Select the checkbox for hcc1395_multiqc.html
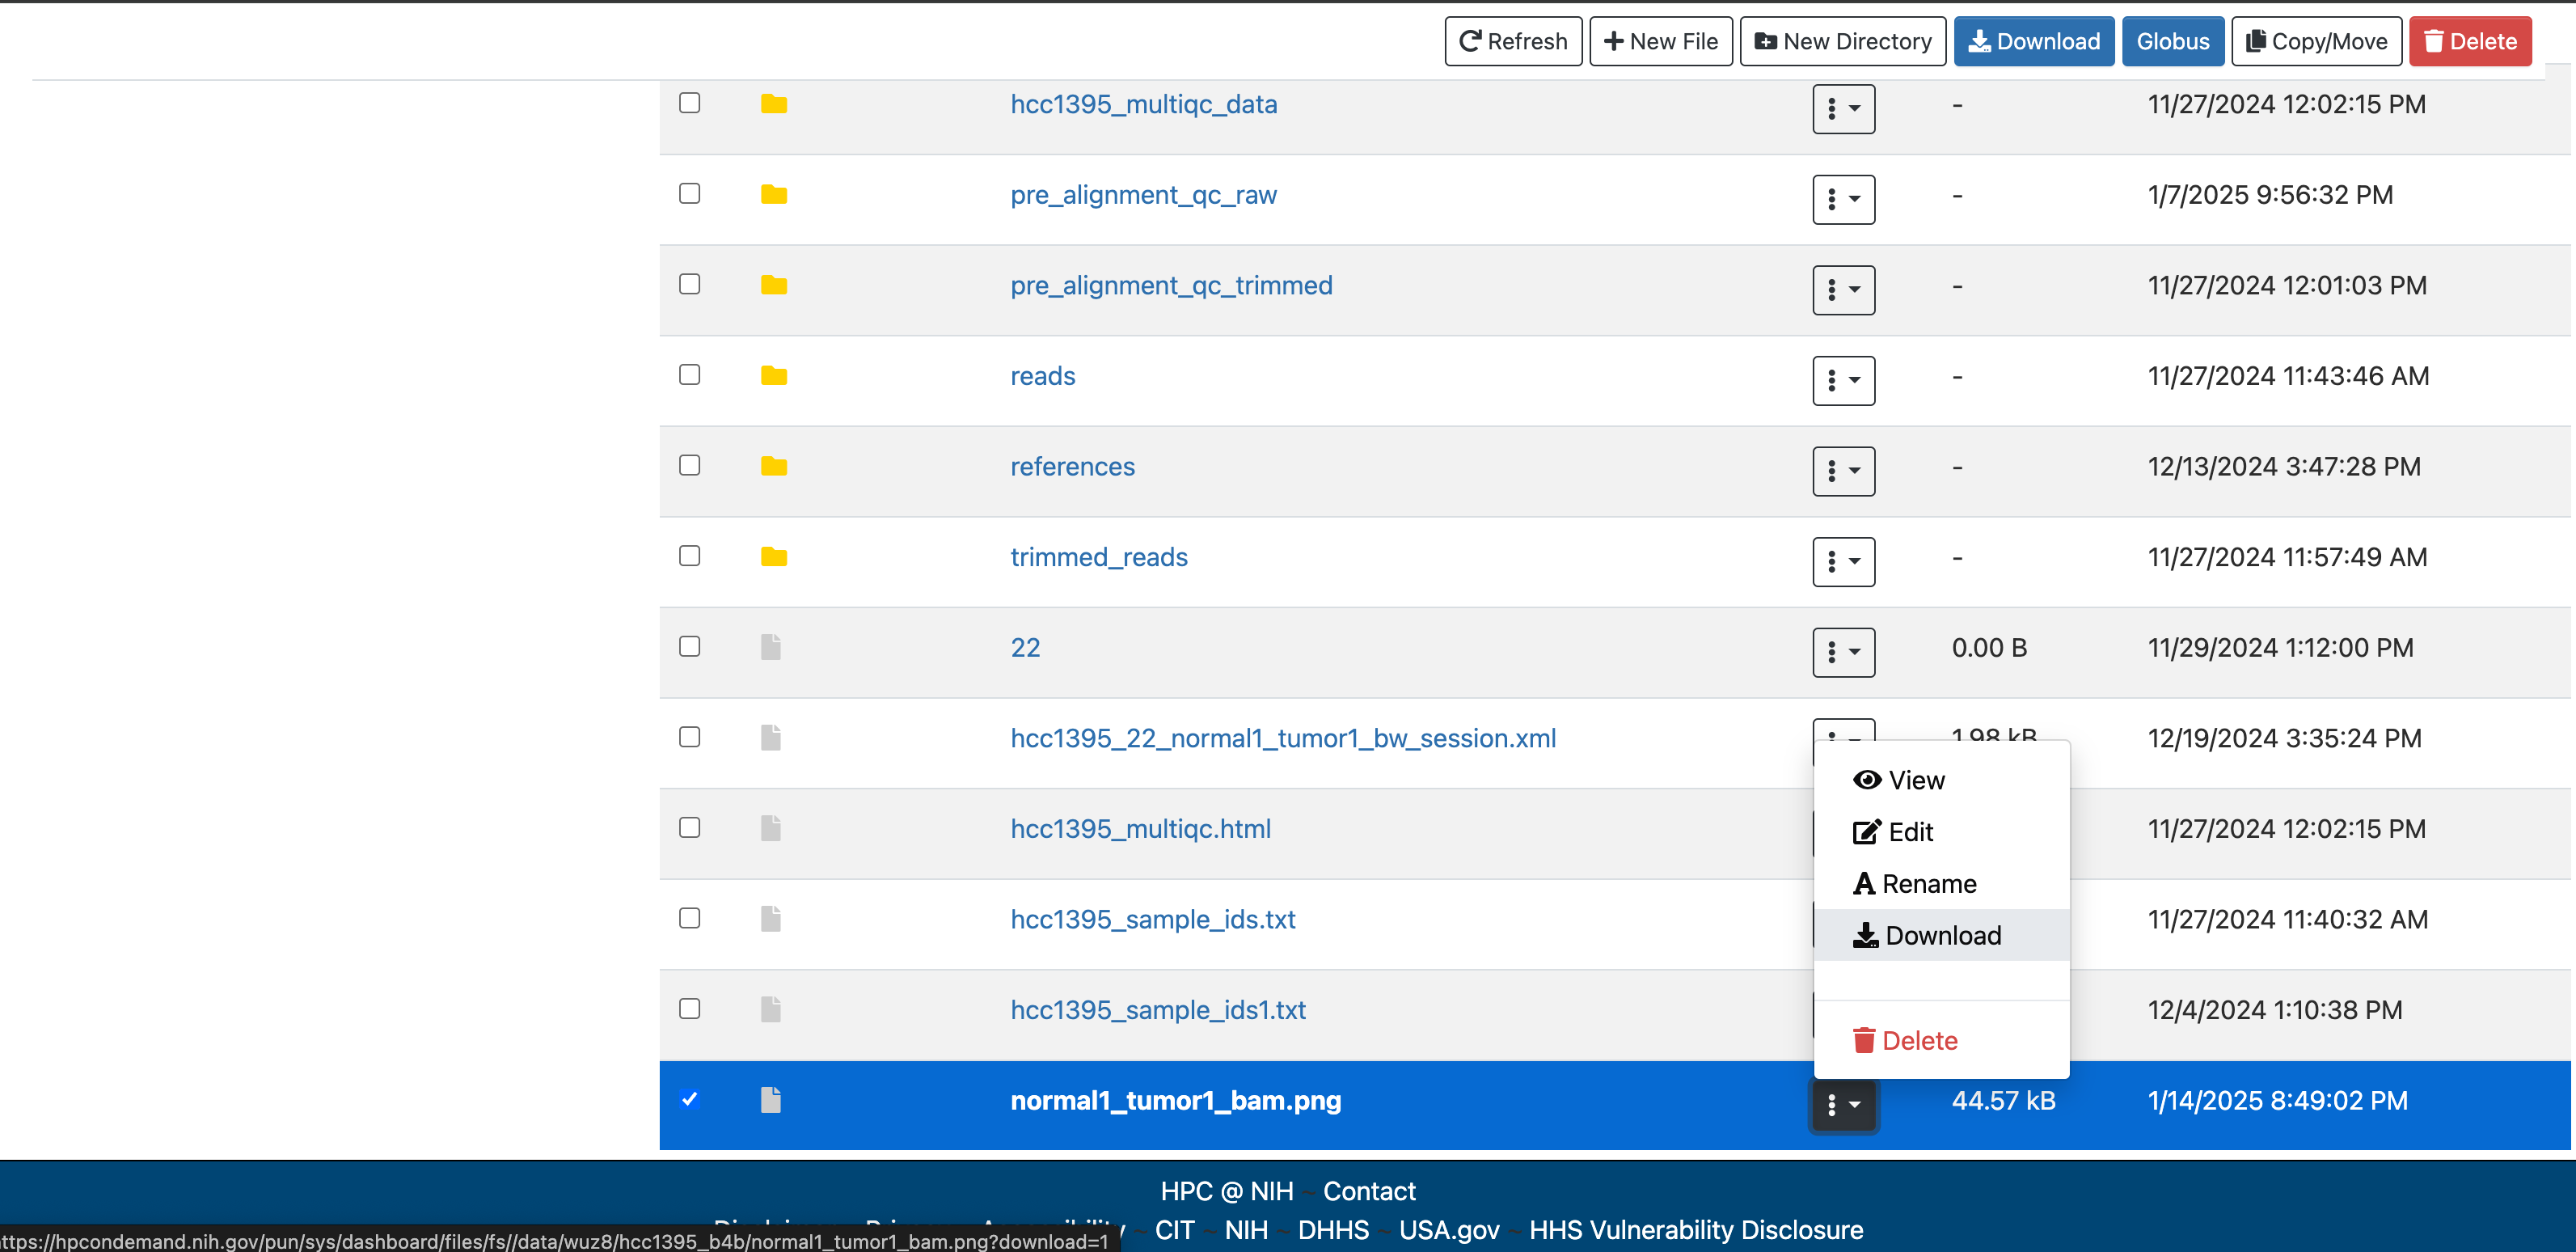The image size is (2576, 1252). click(x=689, y=828)
